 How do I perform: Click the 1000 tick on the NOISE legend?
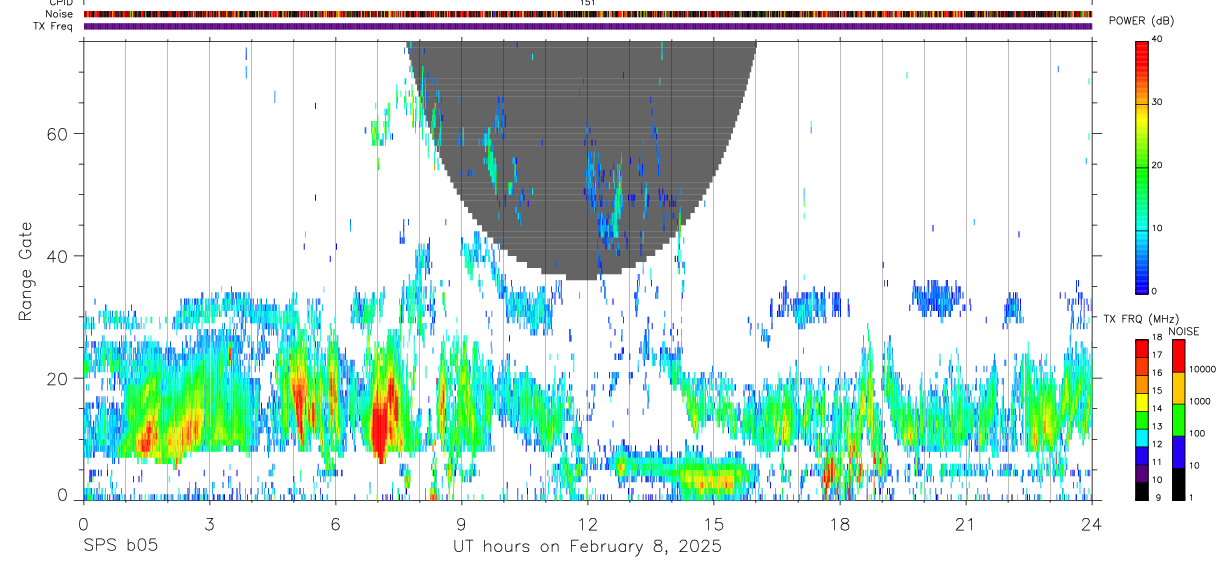[1200, 401]
